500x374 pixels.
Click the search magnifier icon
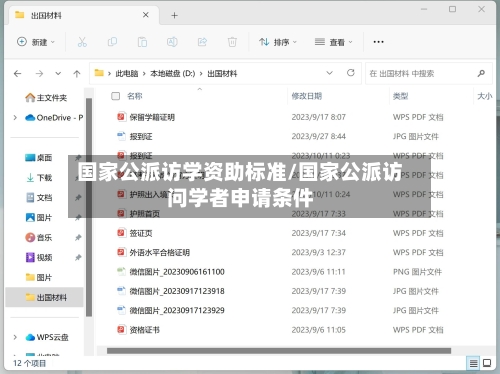point(481,73)
